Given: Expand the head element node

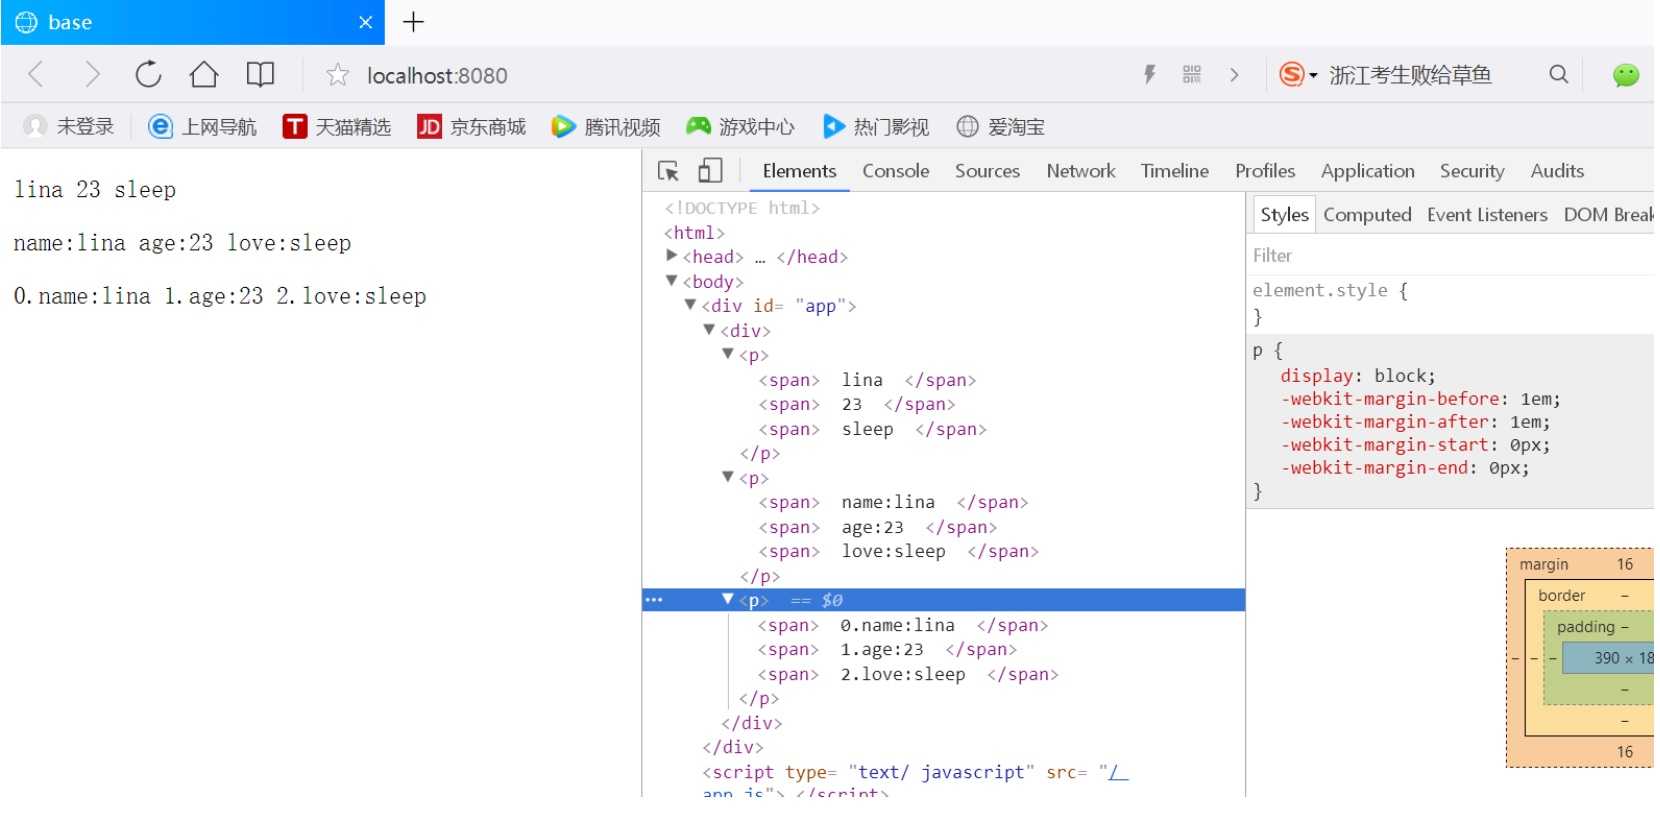Looking at the screenshot, I should [x=672, y=256].
